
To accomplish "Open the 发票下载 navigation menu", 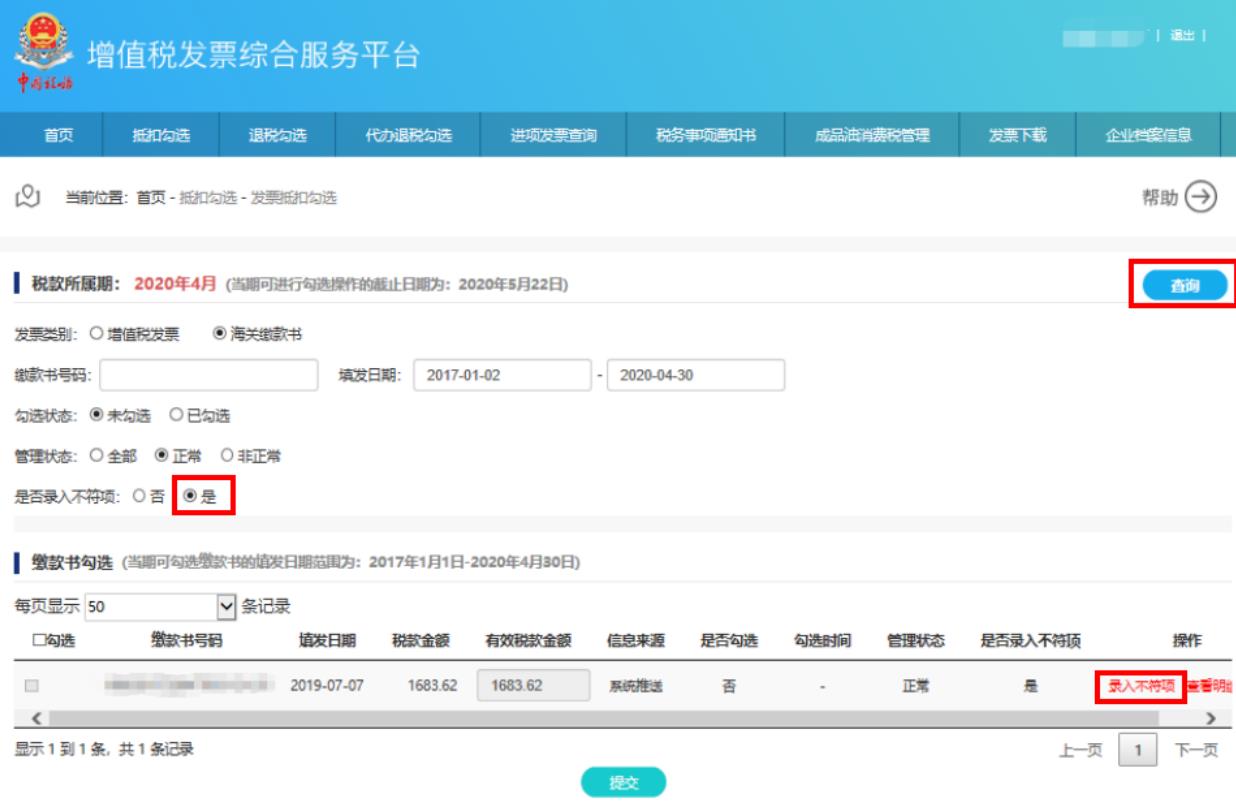I will [x=1018, y=138].
